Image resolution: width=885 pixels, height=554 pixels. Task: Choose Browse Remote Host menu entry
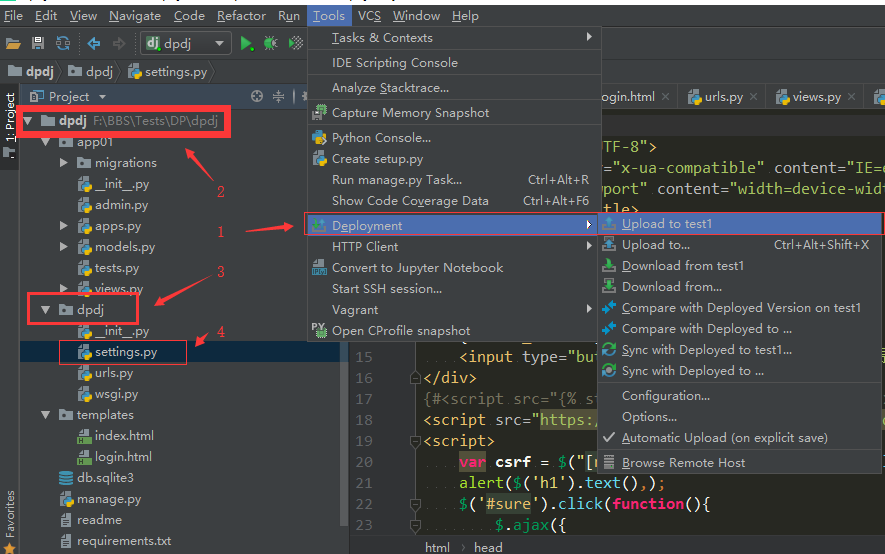coord(683,463)
